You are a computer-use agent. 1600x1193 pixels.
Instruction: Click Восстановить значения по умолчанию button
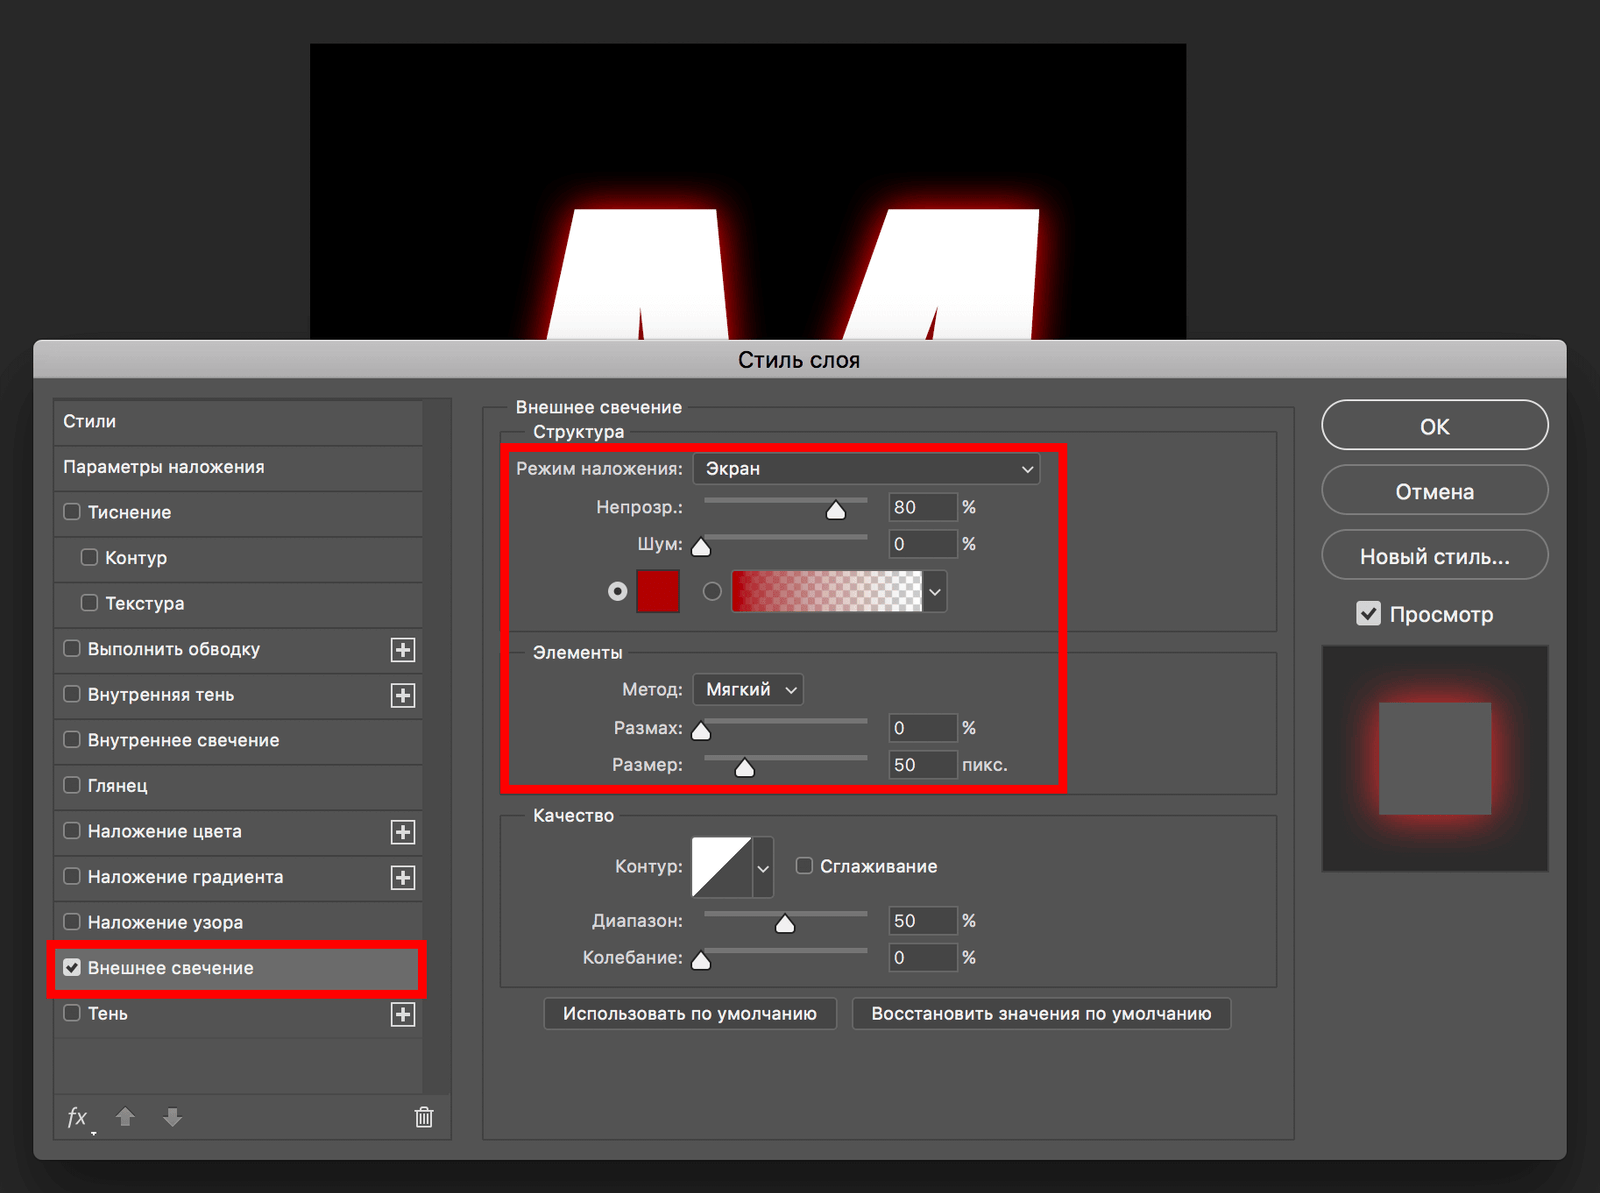tap(1041, 1014)
